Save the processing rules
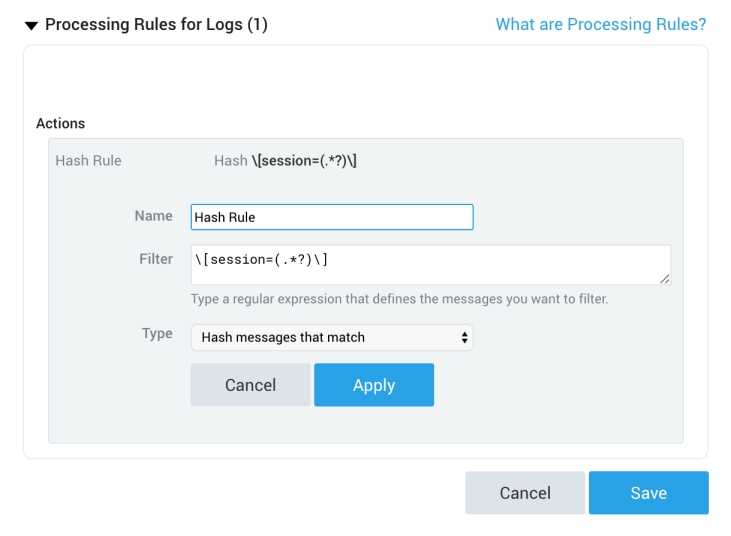Image resolution: width=731 pixels, height=536 pixels. [648, 493]
